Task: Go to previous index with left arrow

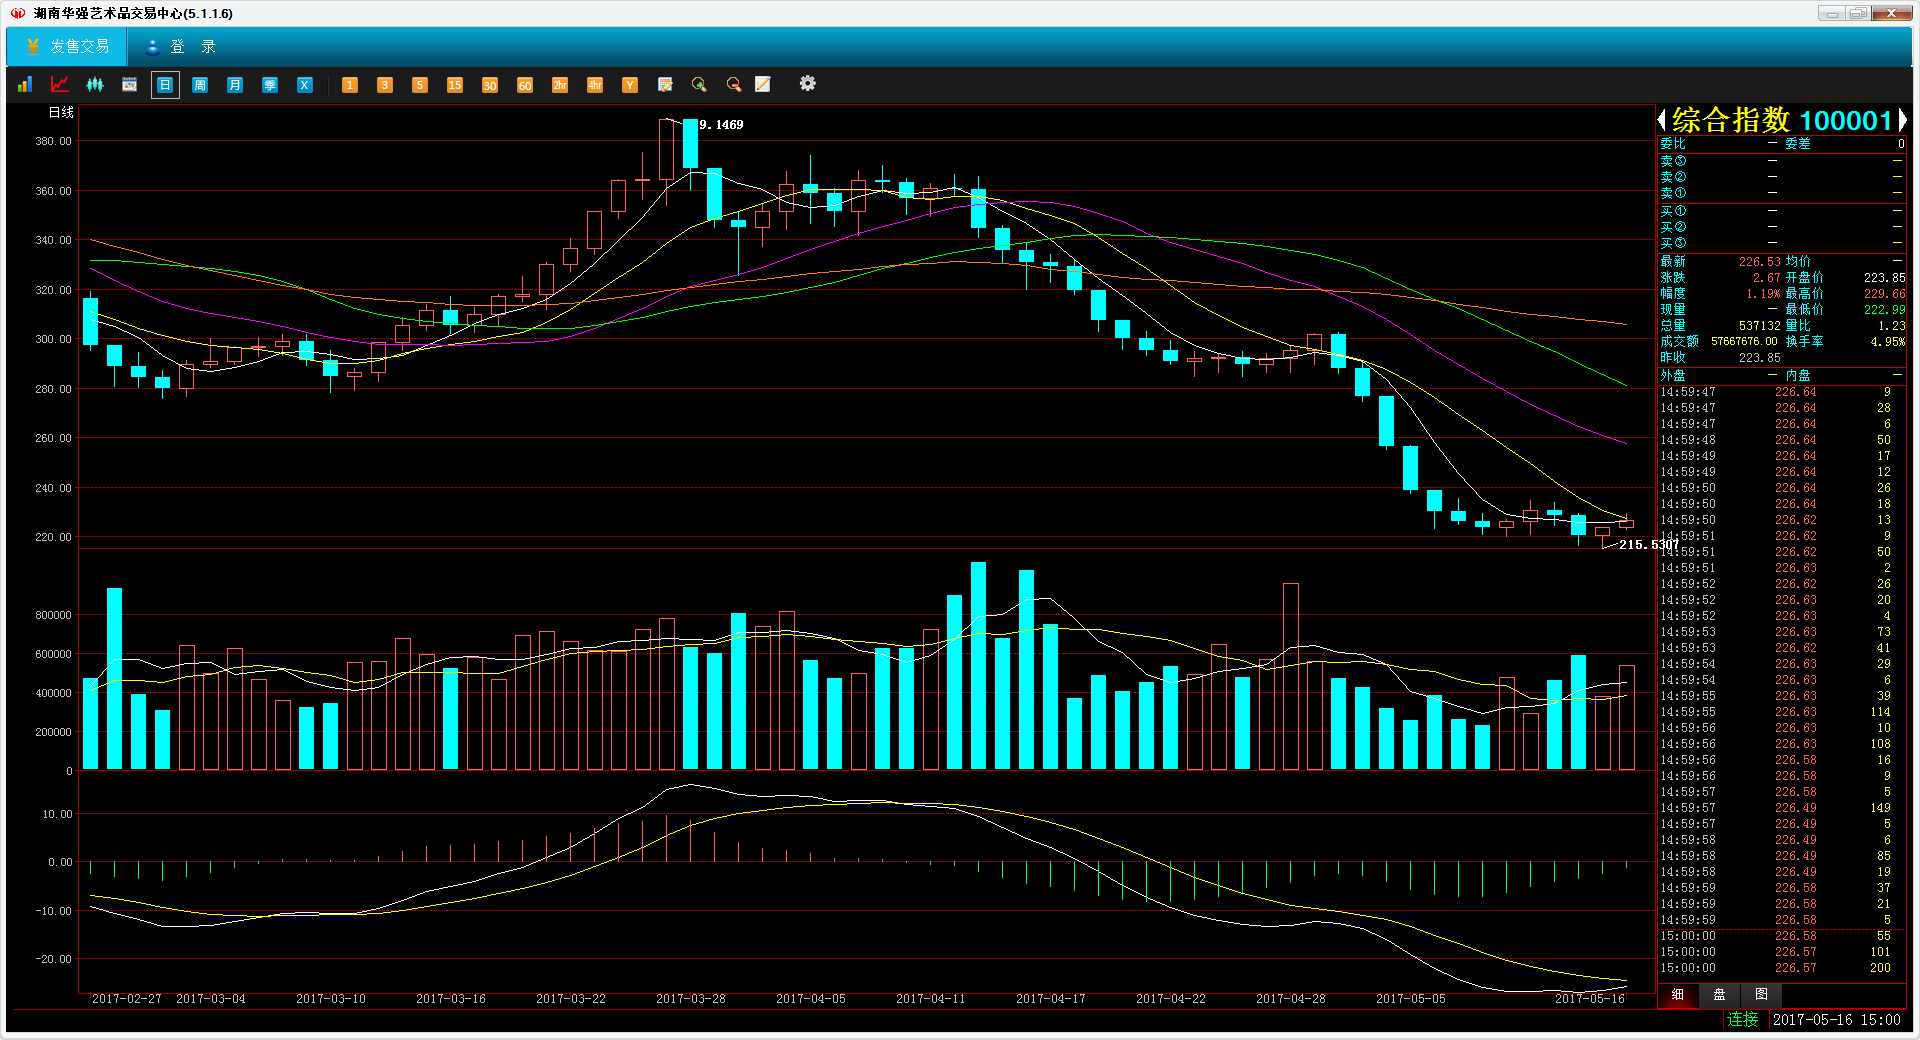Action: [1662, 121]
